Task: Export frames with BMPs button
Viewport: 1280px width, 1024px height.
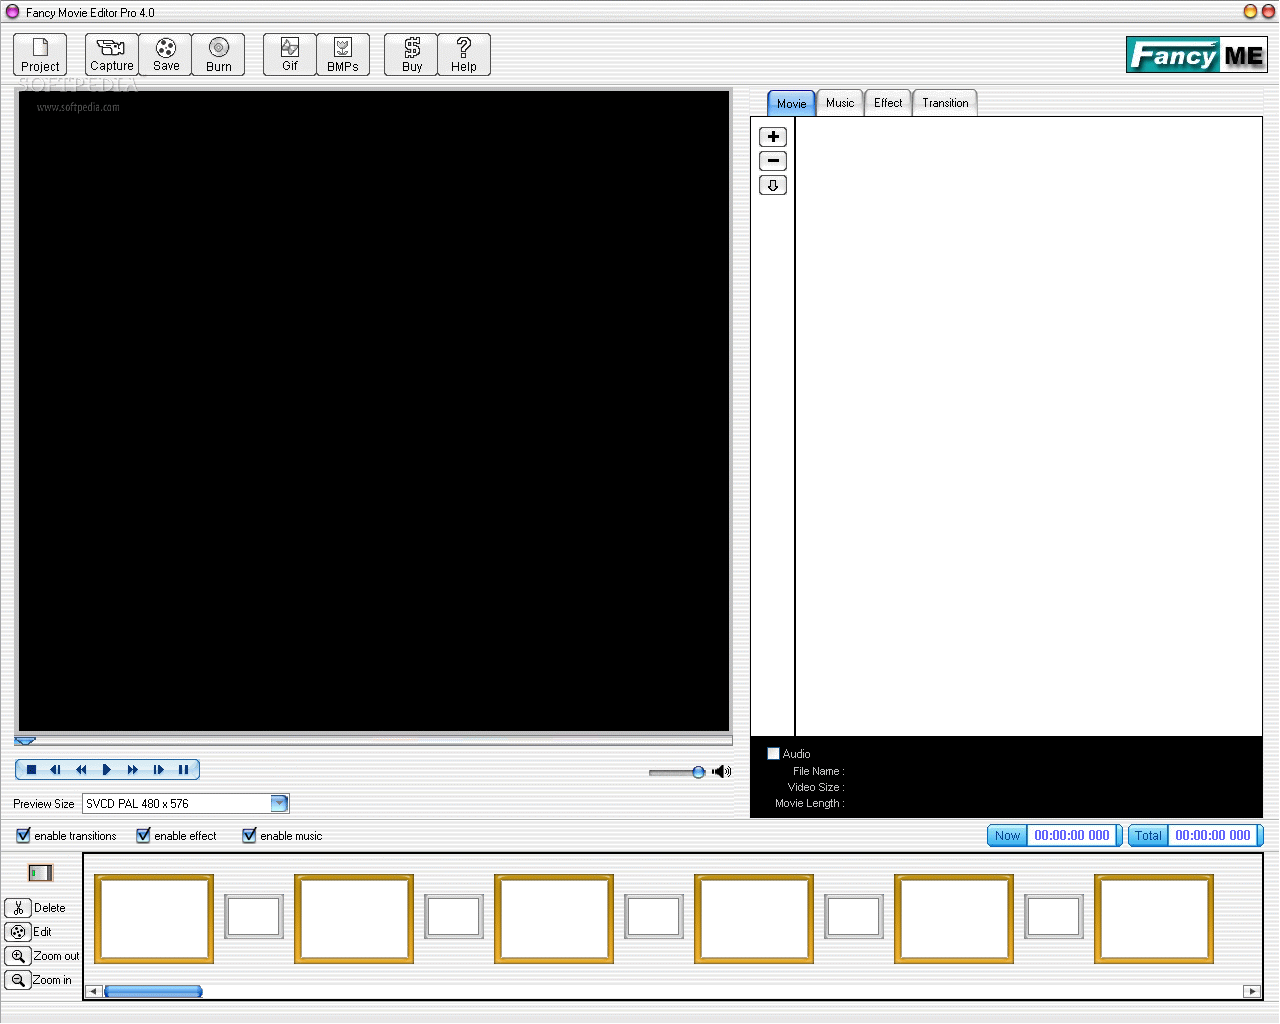Action: coord(343,54)
